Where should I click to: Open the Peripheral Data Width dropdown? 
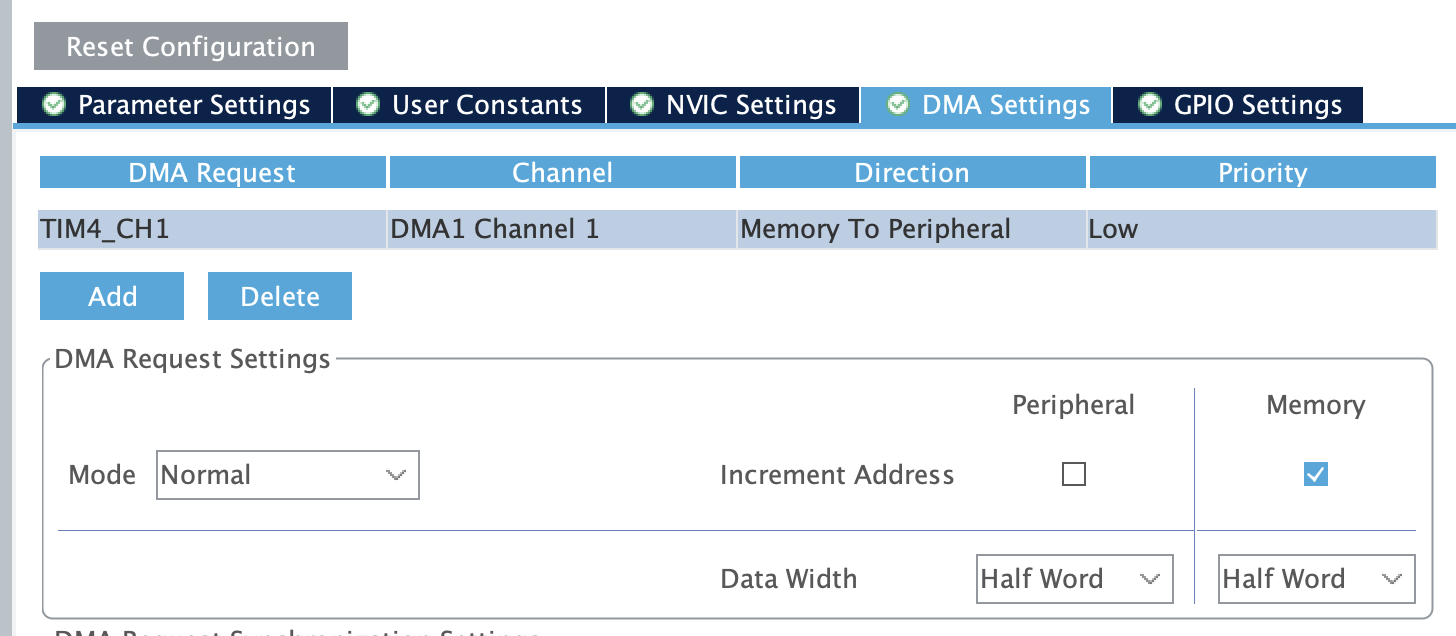point(1074,578)
